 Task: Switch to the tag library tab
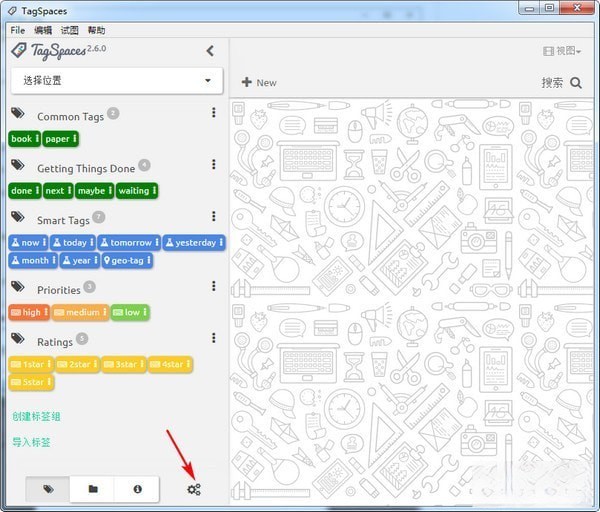pyautogui.click(x=48, y=489)
